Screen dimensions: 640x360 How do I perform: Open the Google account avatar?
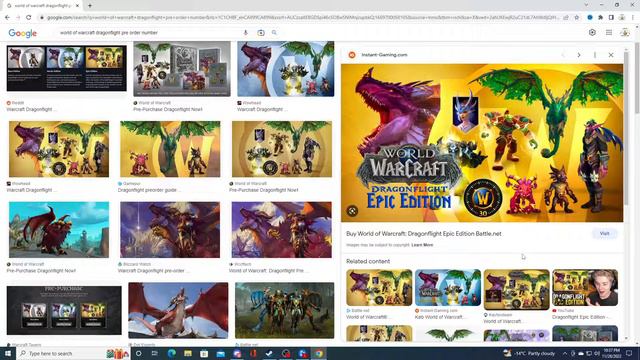(625, 33)
